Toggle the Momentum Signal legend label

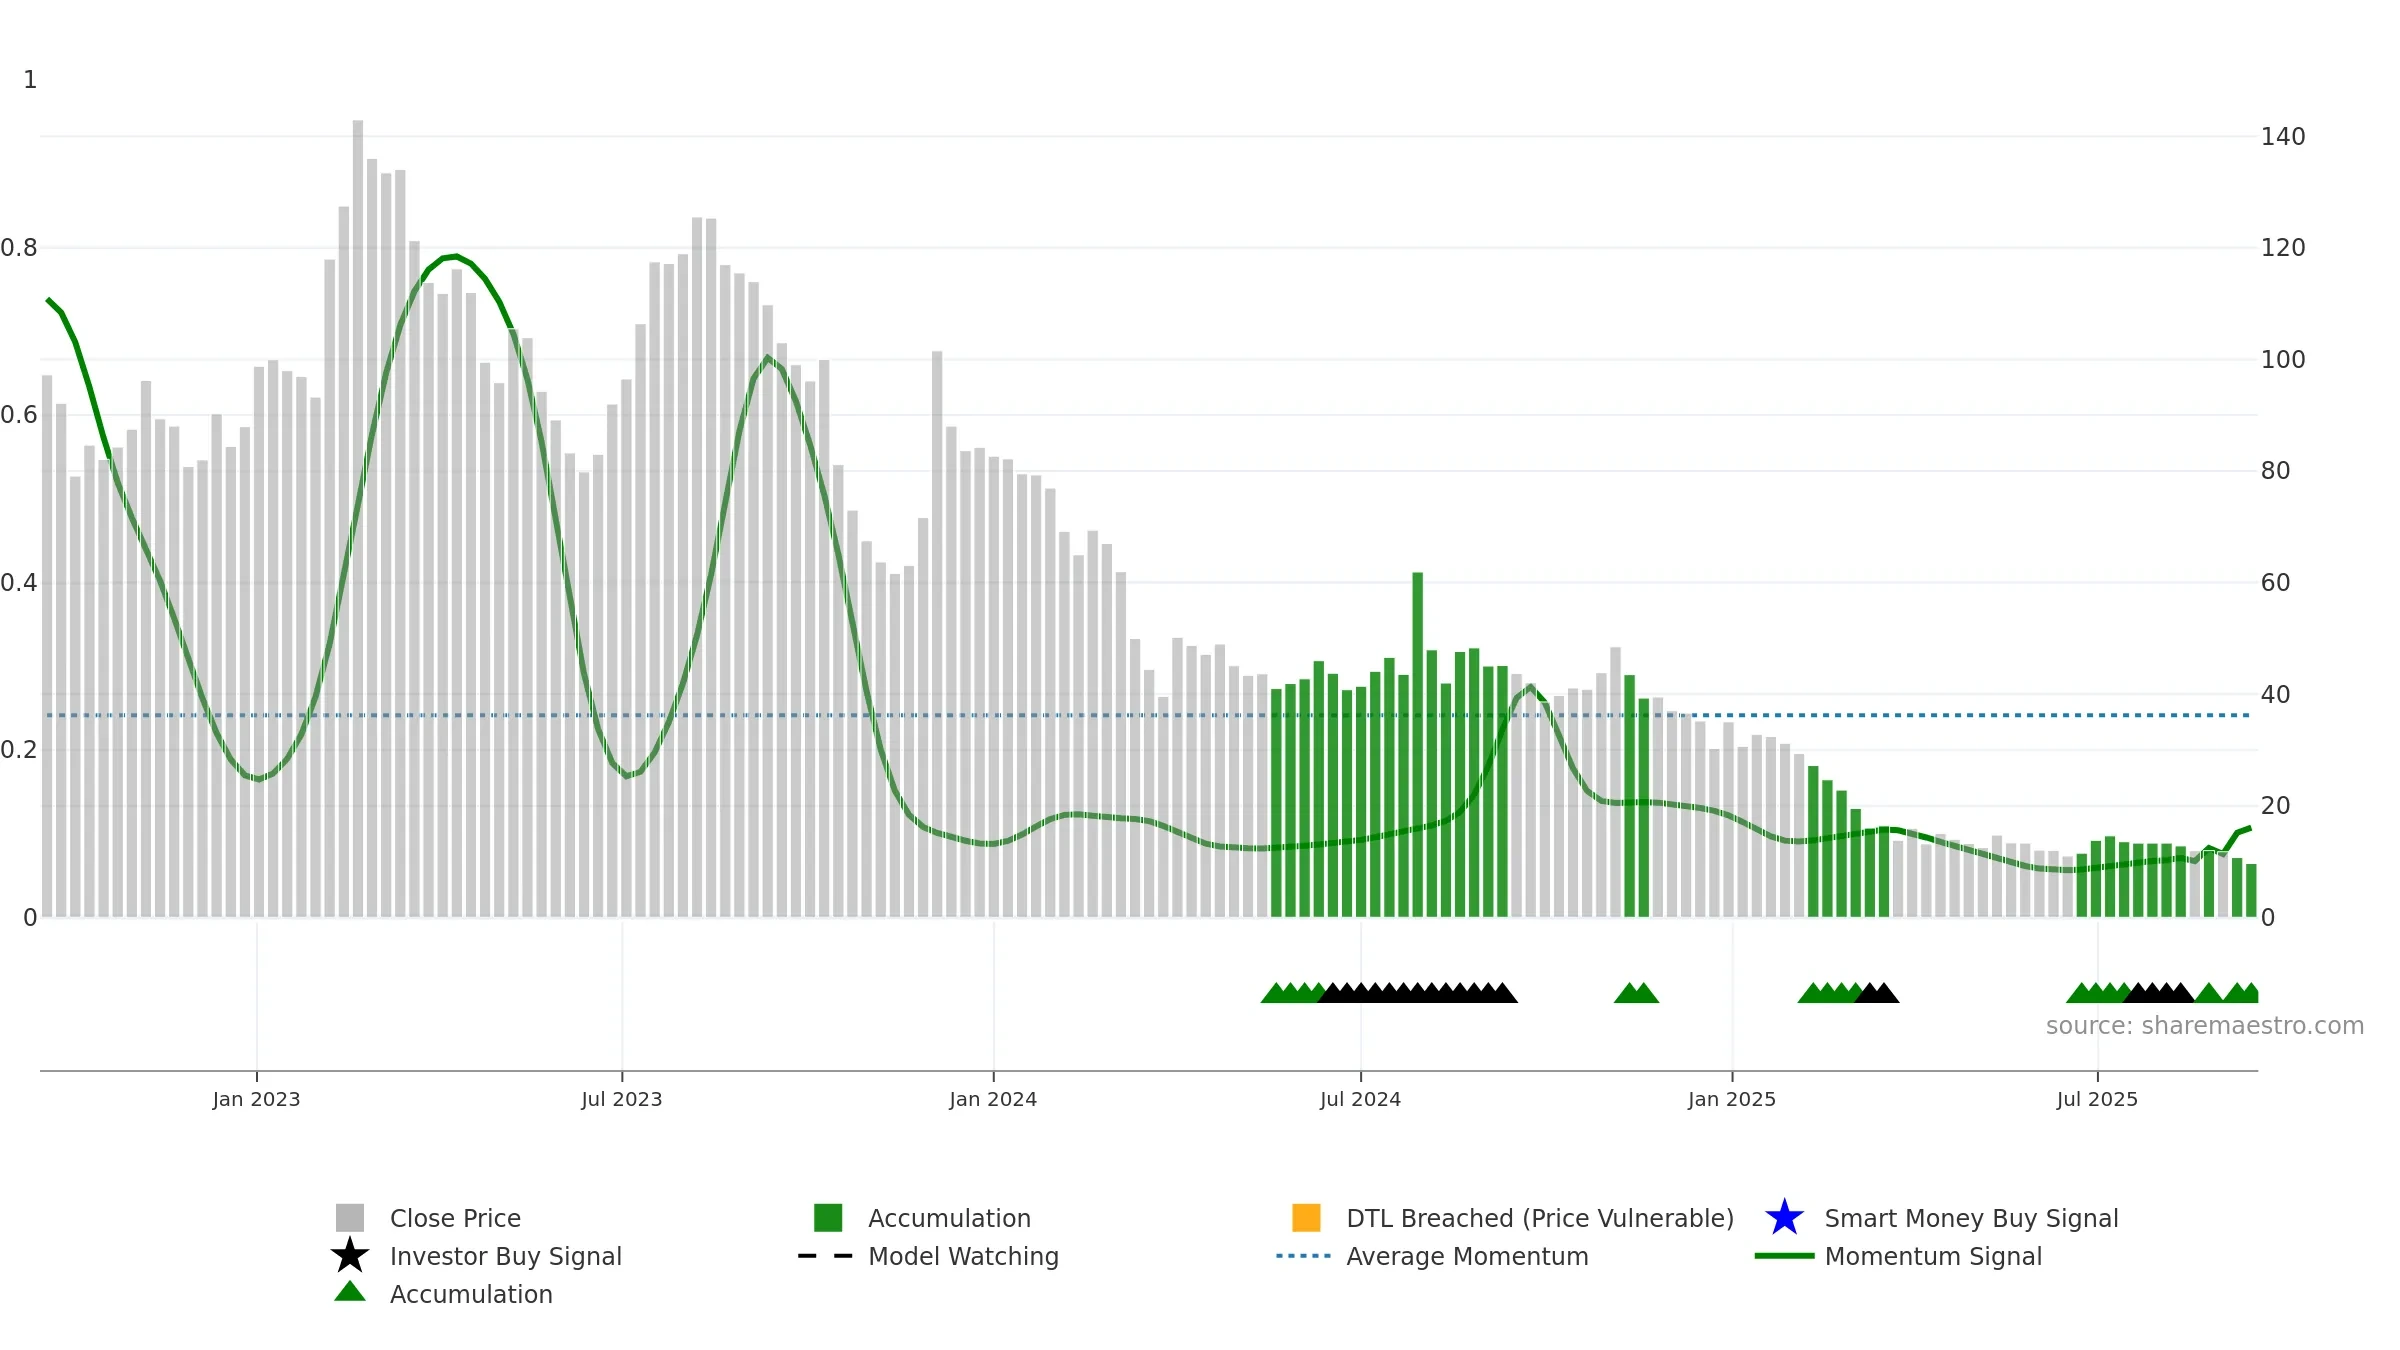tap(1933, 1256)
